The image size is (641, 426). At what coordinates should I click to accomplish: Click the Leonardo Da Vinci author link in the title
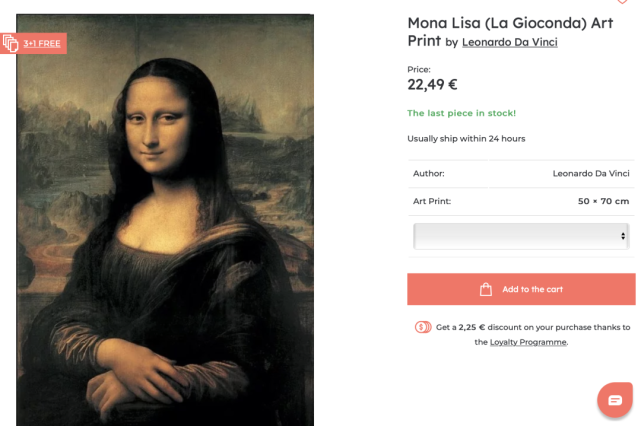509,42
